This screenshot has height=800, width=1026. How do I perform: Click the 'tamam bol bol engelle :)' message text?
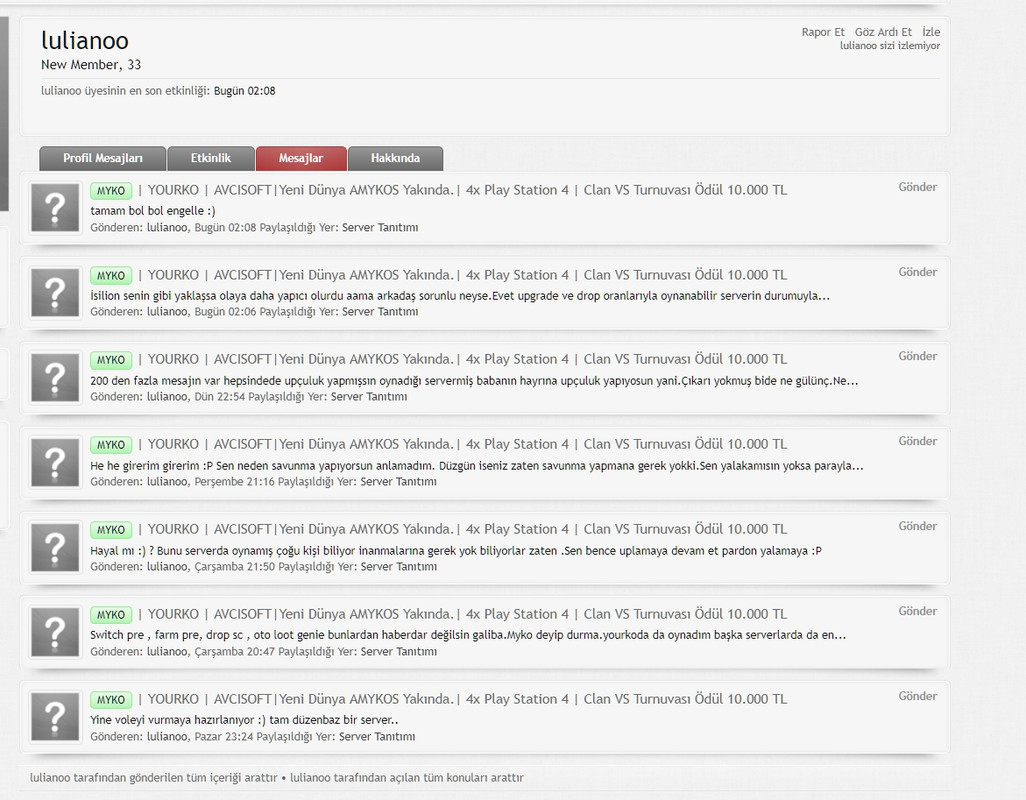point(153,211)
